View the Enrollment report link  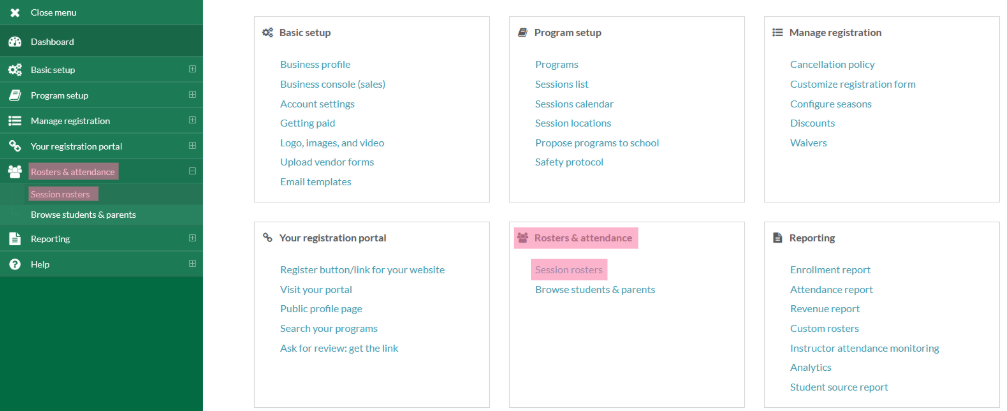pos(830,270)
